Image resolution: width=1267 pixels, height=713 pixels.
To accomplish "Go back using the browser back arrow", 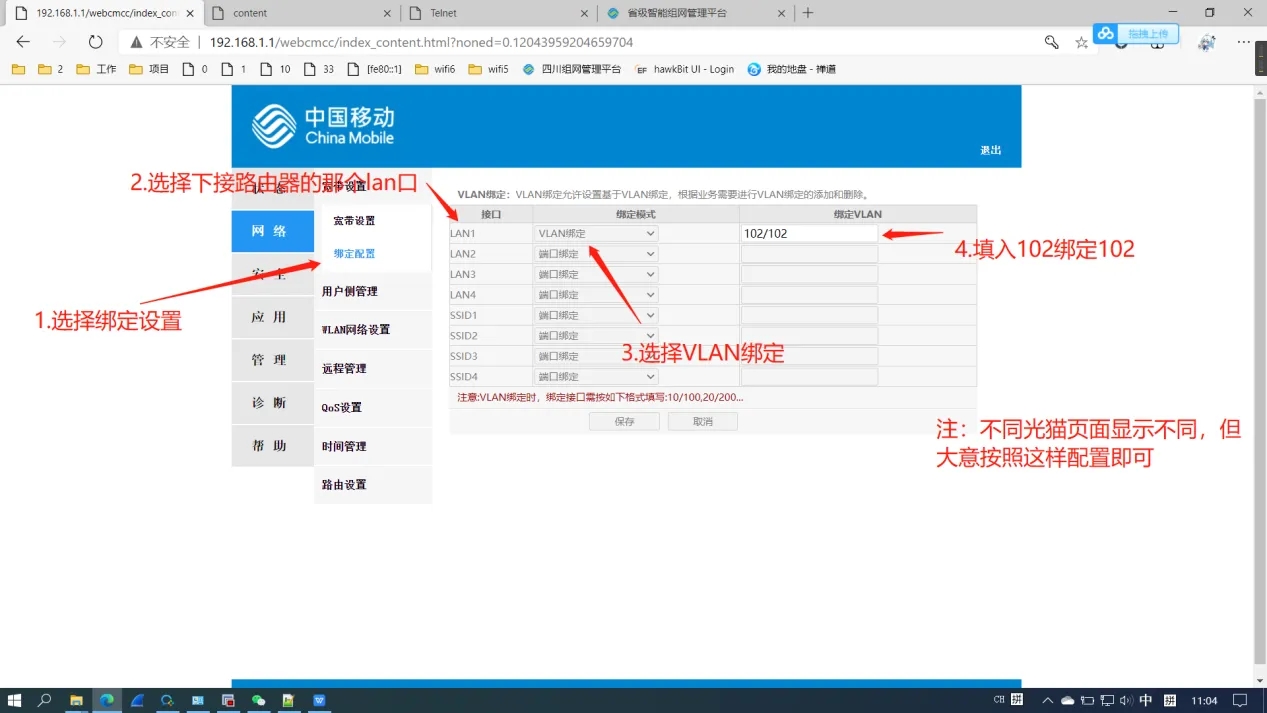I will (x=23, y=42).
